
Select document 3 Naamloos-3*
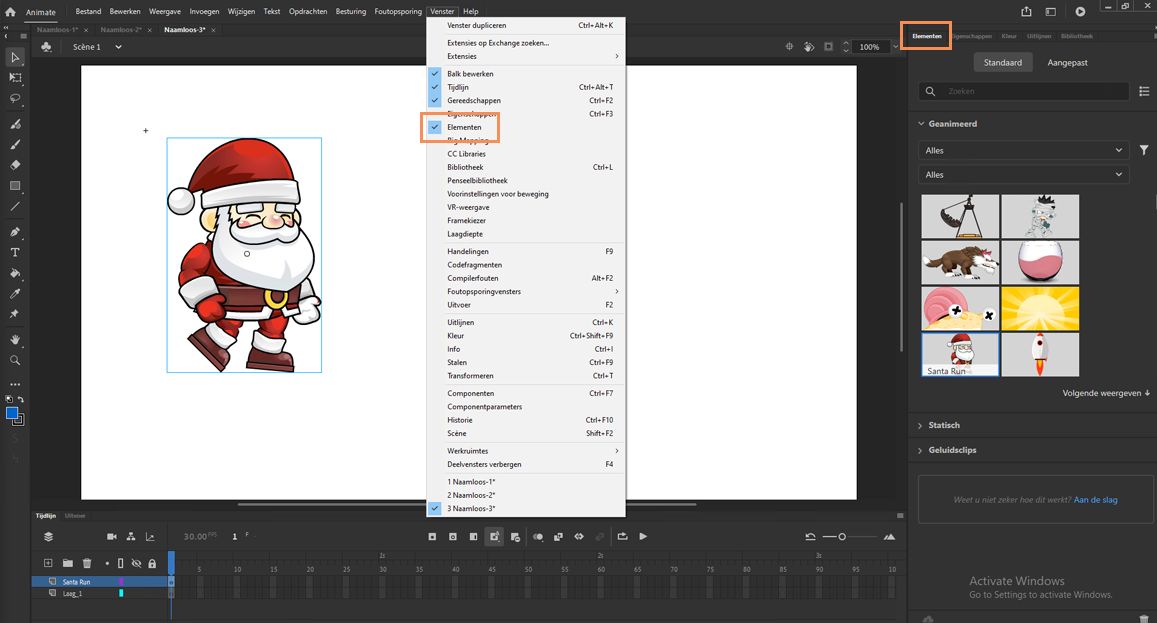(526, 509)
